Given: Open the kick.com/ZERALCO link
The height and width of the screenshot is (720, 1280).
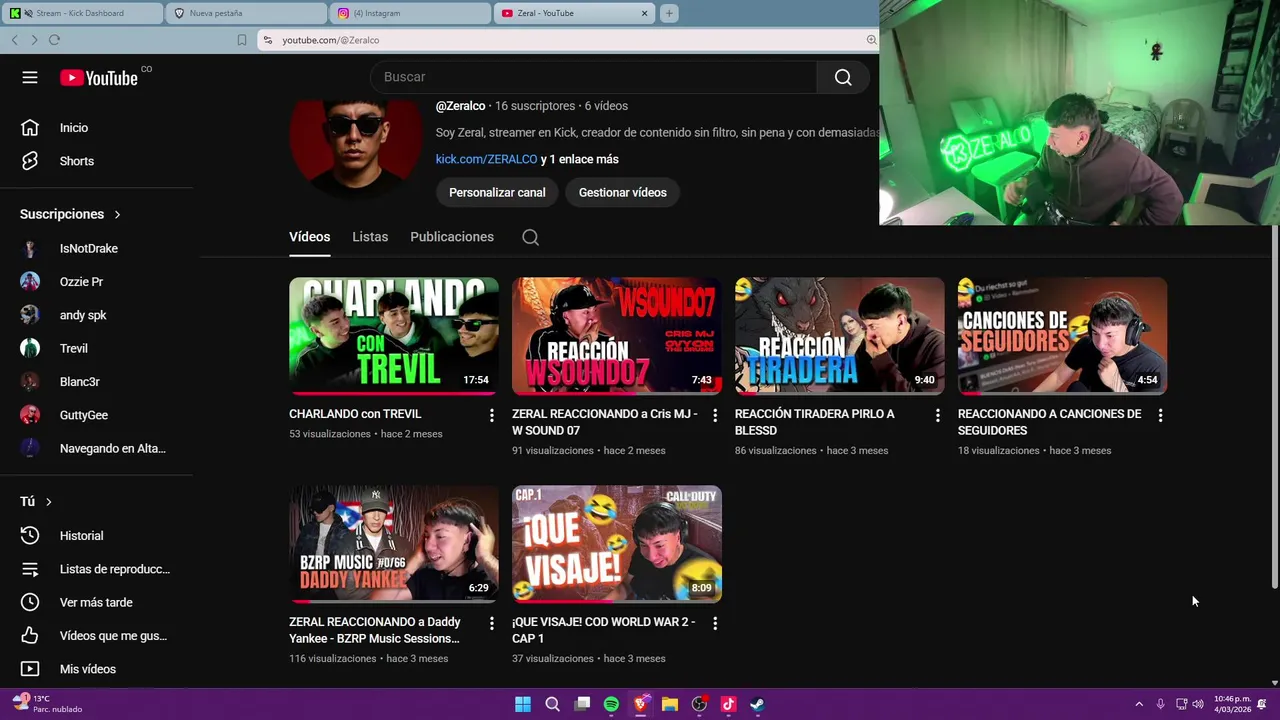Looking at the screenshot, I should pos(486,159).
